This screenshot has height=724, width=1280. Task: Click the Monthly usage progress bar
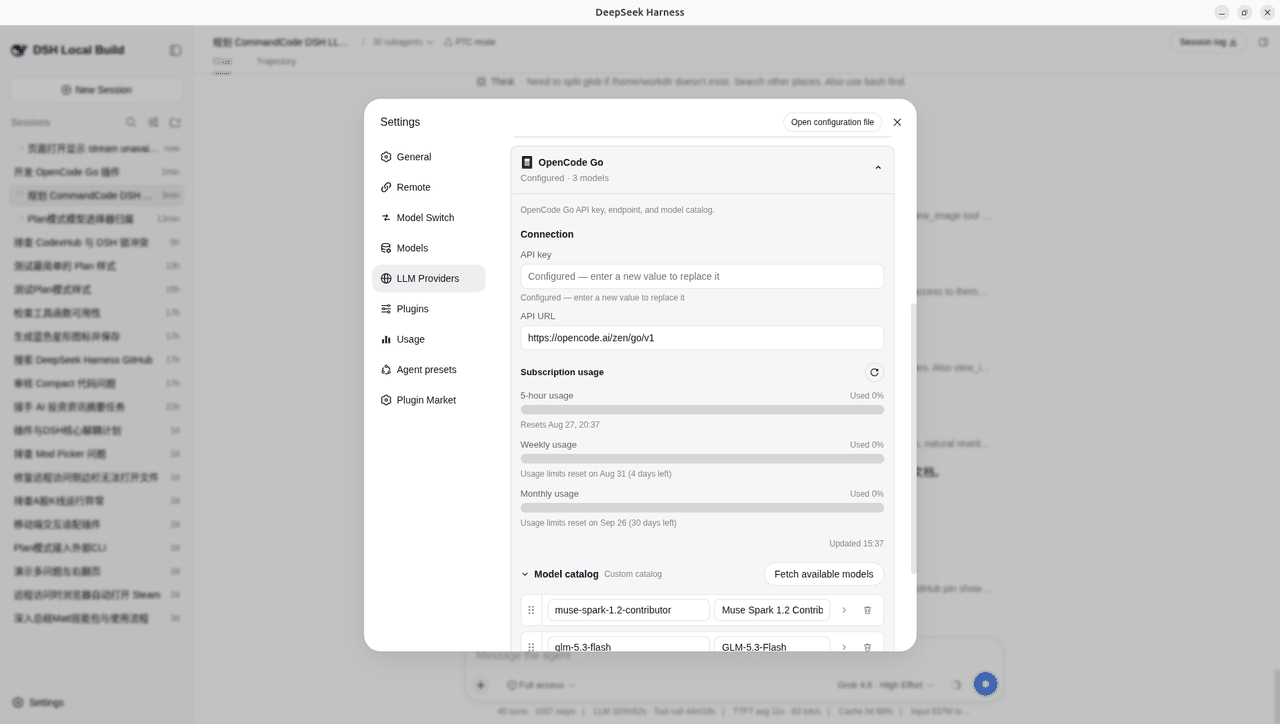click(702, 508)
